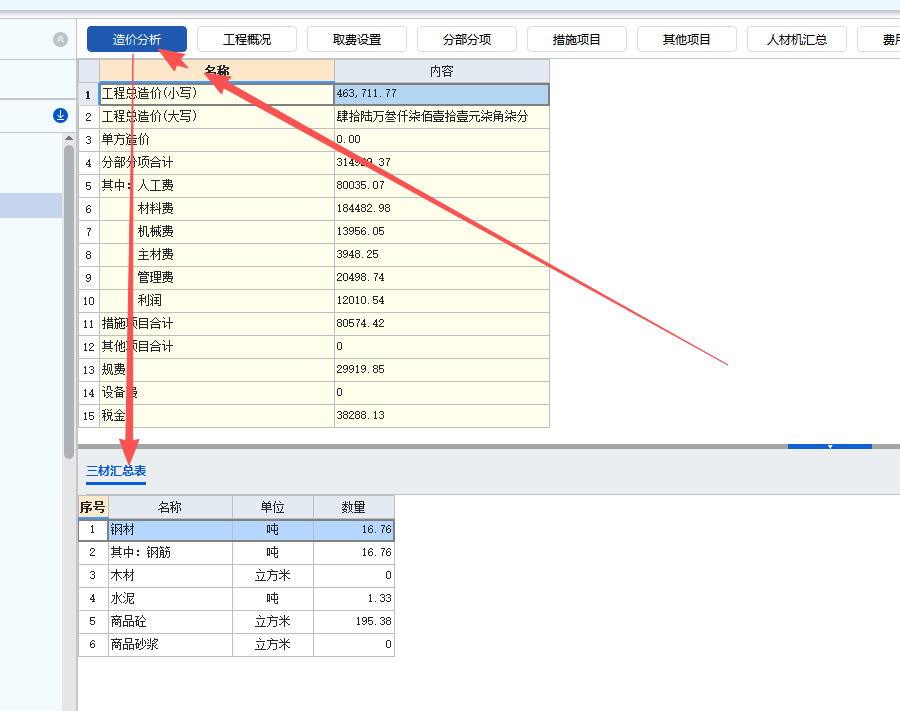Click the 内容 column header
Screen dimensions: 900x711
[x=441, y=71]
